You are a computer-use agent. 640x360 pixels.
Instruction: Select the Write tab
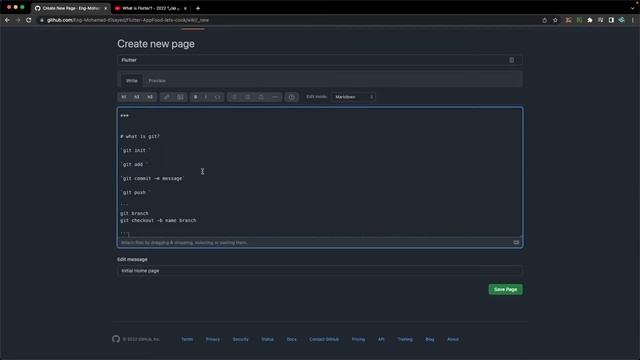coord(131,81)
